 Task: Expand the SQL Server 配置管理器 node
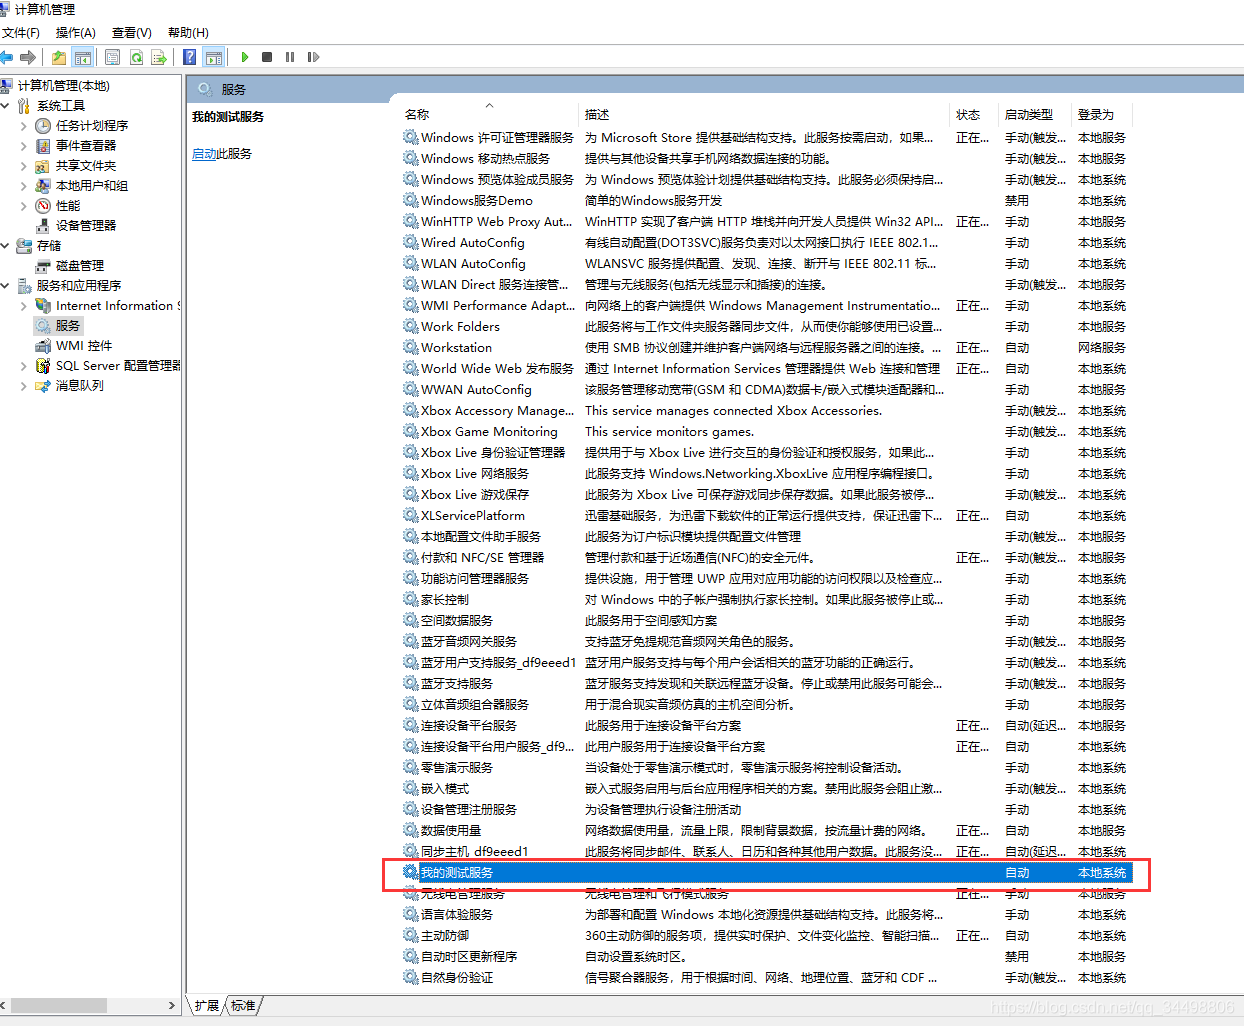[24, 366]
